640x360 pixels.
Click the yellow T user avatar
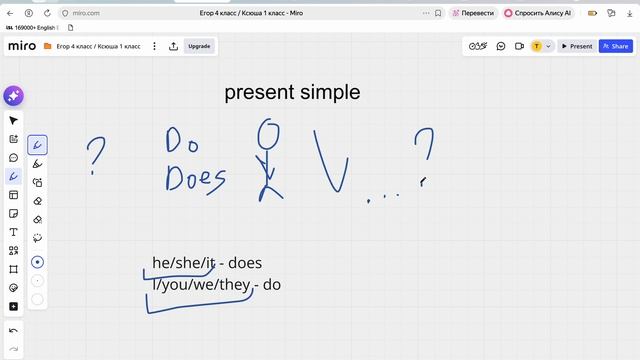coord(537,46)
